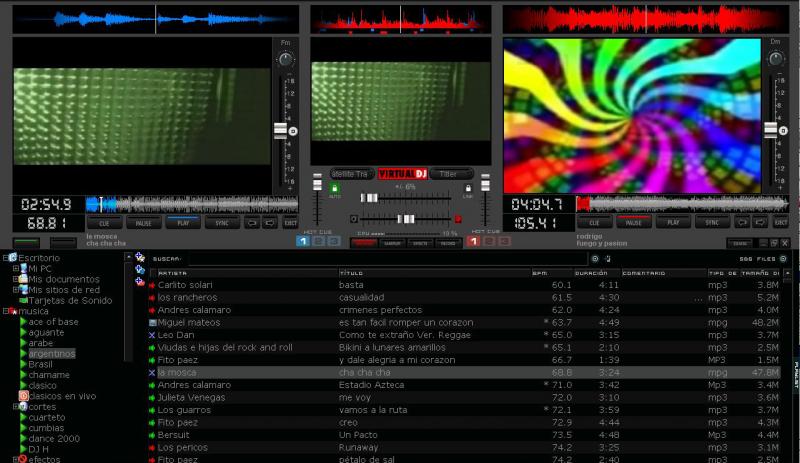Click the right deck song position waveform

pyautogui.click(x=682, y=204)
